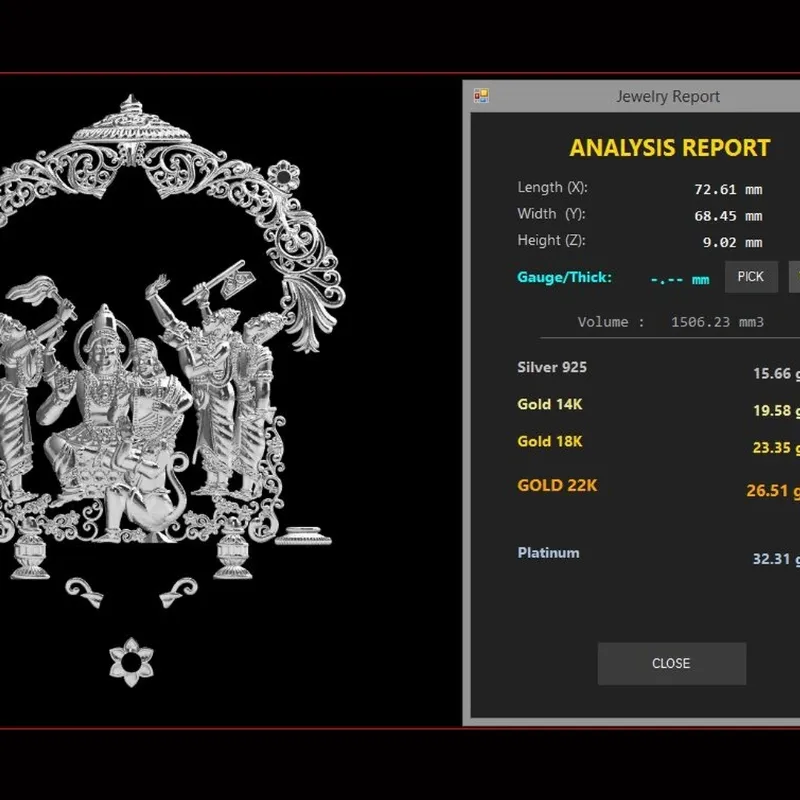800x800 pixels.
Task: Click the Gold 14K label
Action: (x=549, y=404)
